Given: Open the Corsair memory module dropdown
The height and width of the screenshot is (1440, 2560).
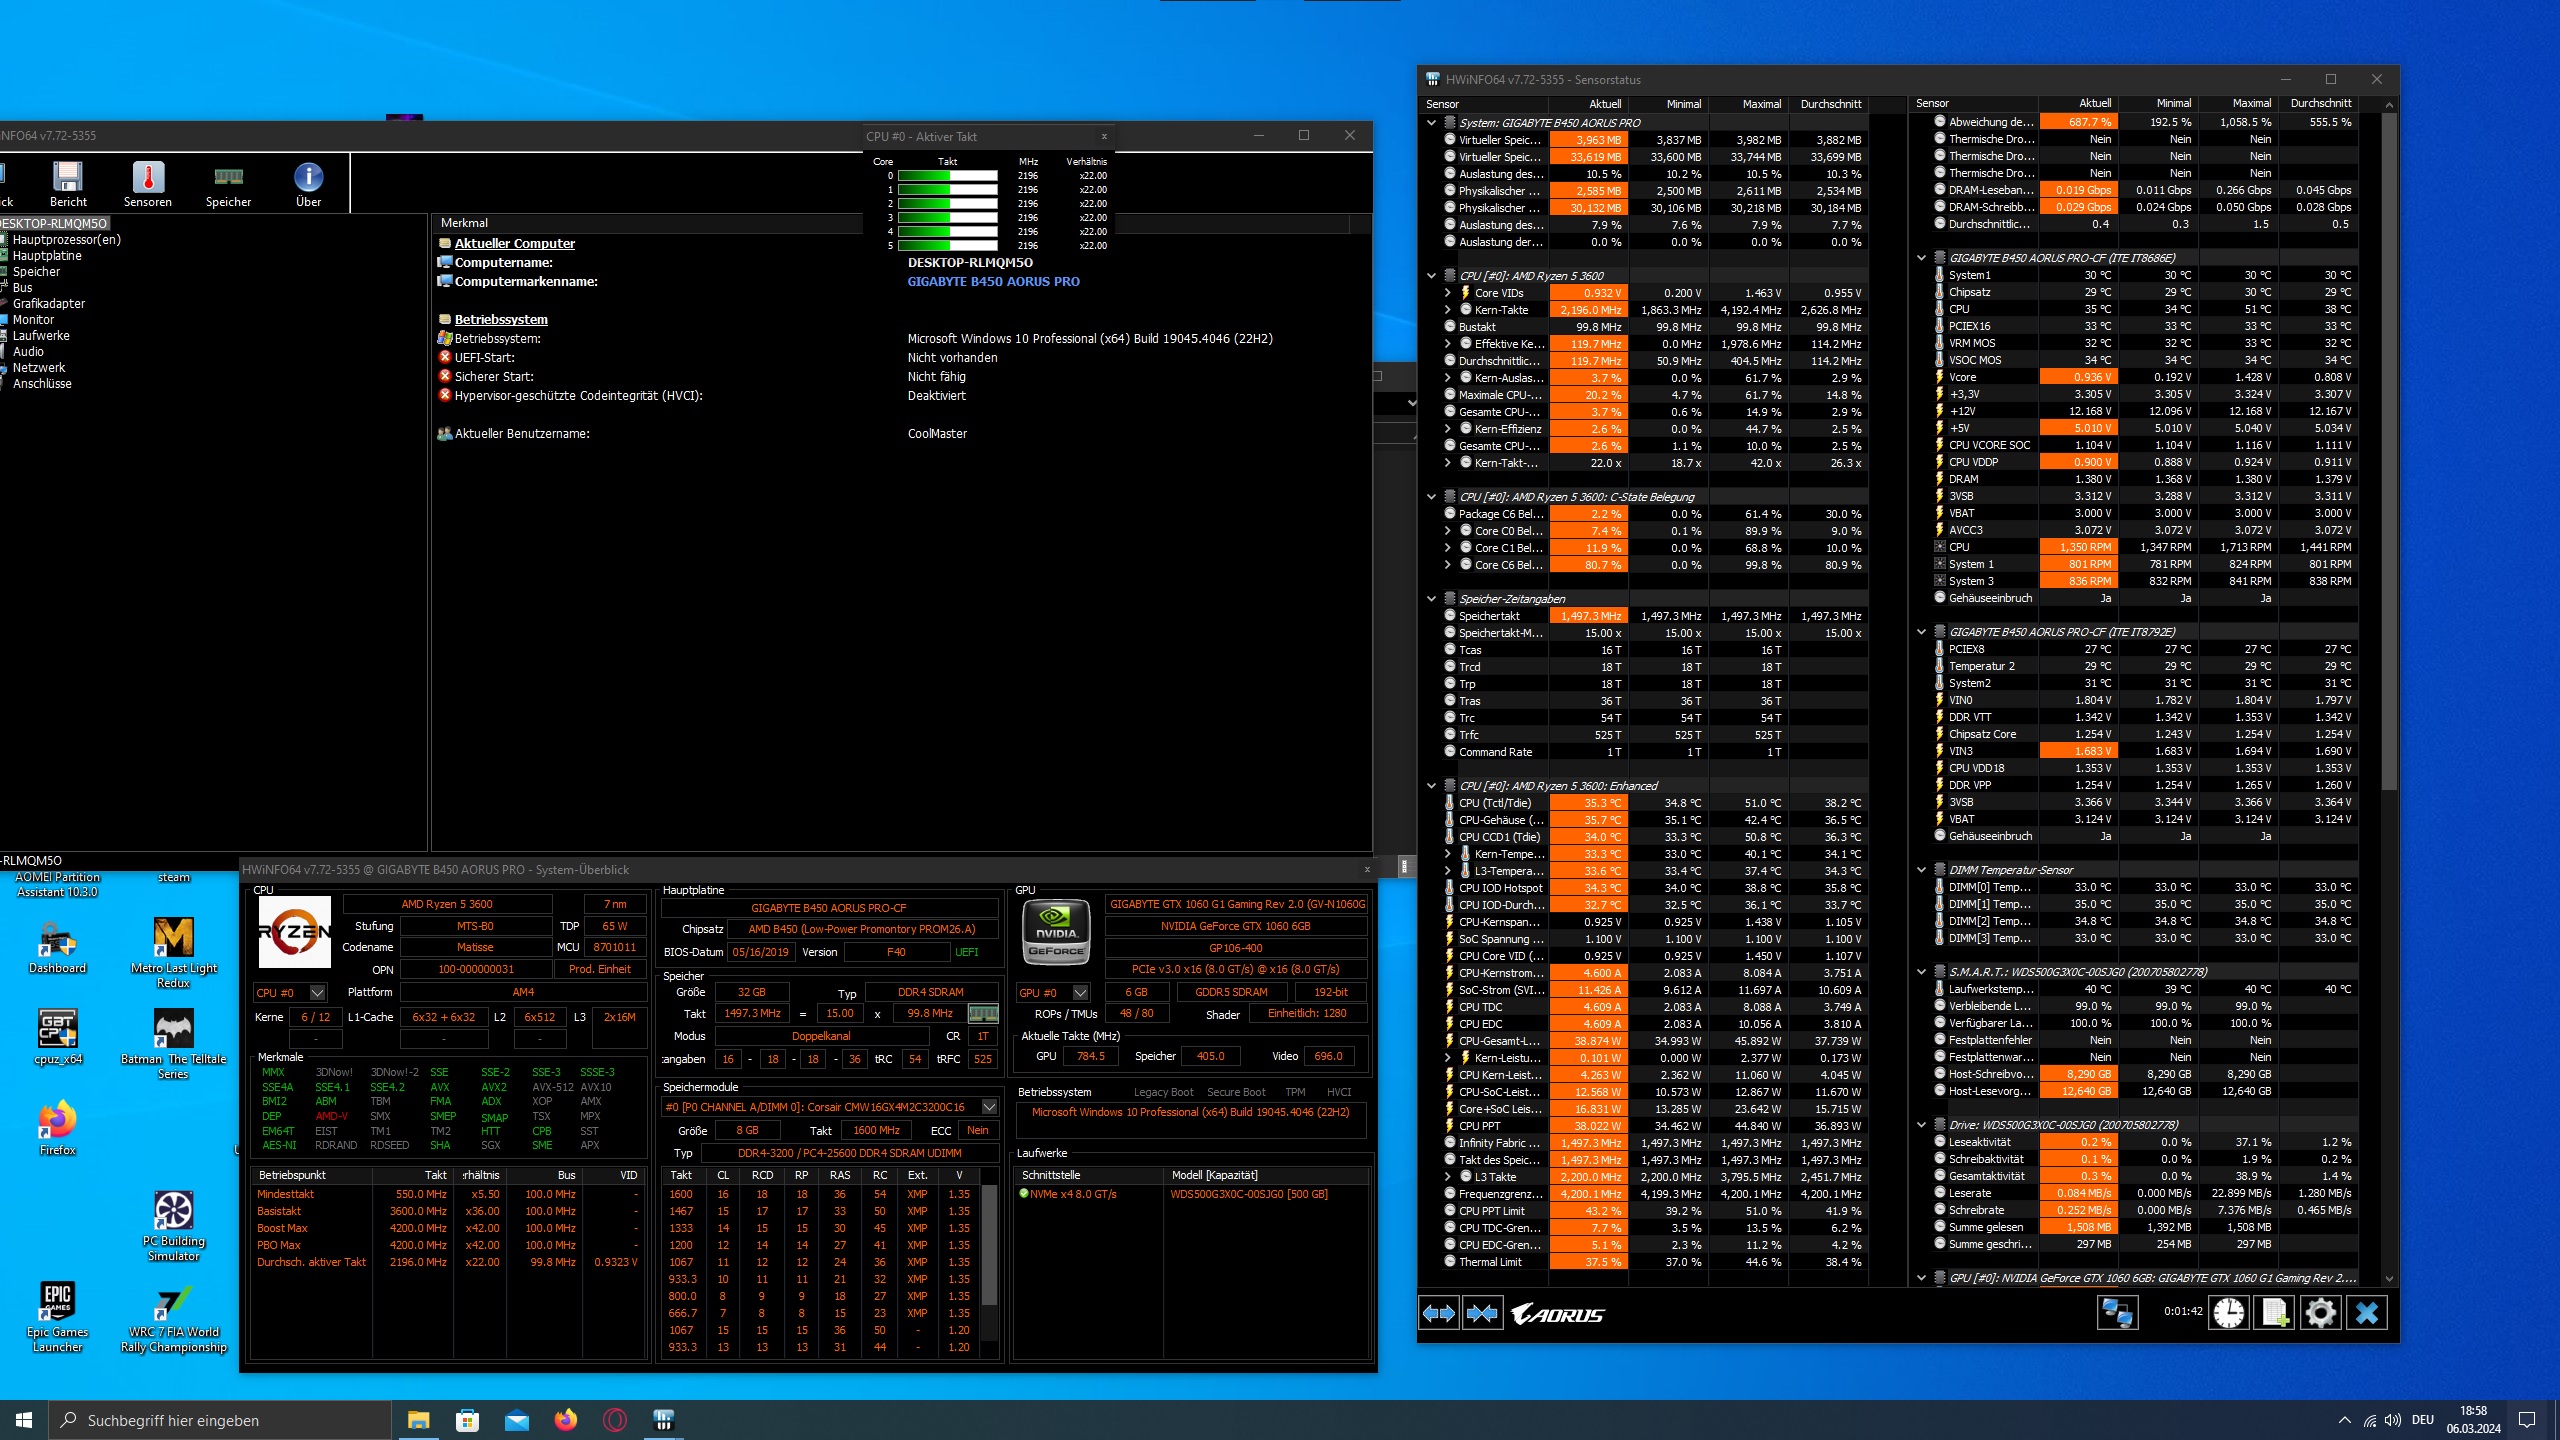Looking at the screenshot, I should click(x=989, y=1107).
